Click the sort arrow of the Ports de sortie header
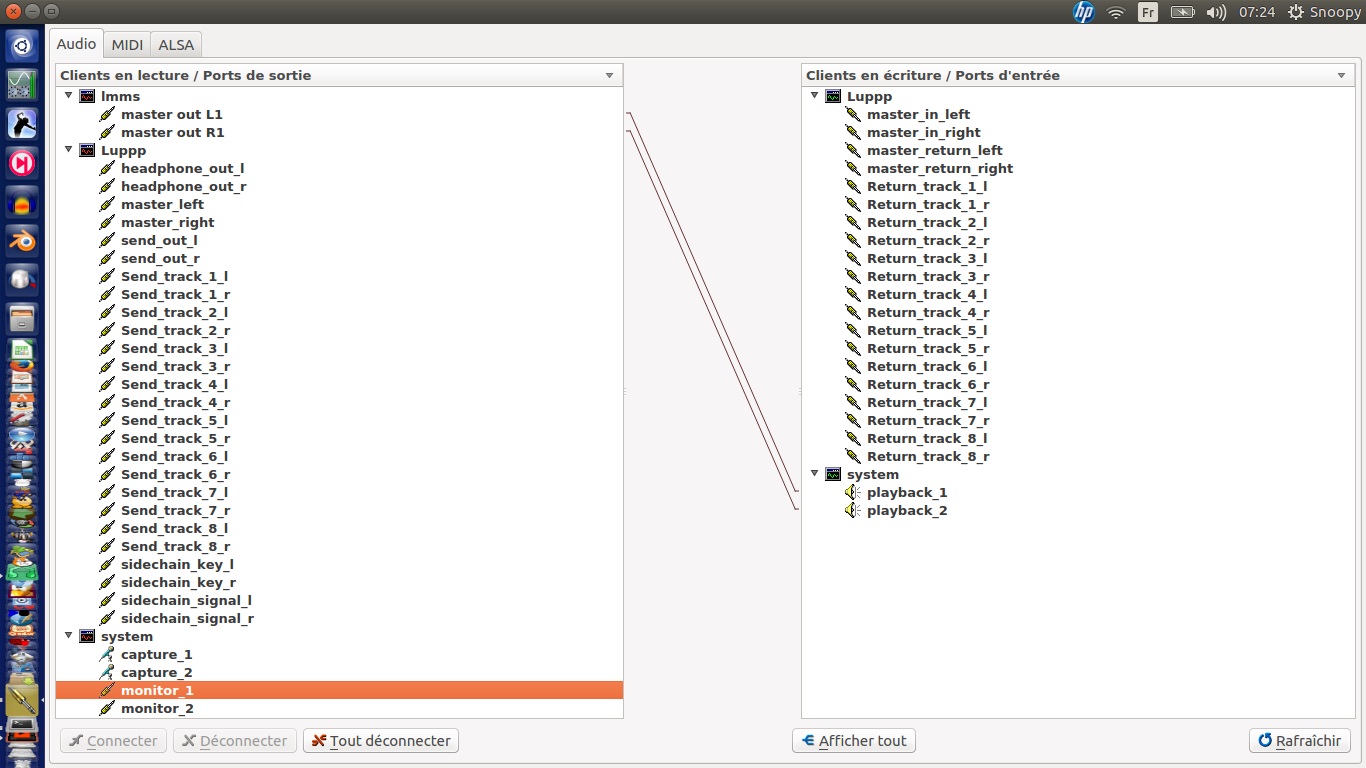The image size is (1366, 768). [609, 76]
